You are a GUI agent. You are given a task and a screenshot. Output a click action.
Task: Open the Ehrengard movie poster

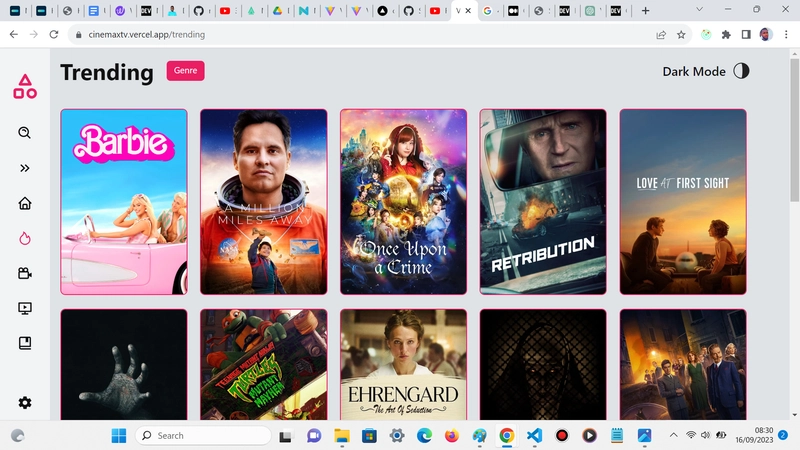click(x=404, y=364)
